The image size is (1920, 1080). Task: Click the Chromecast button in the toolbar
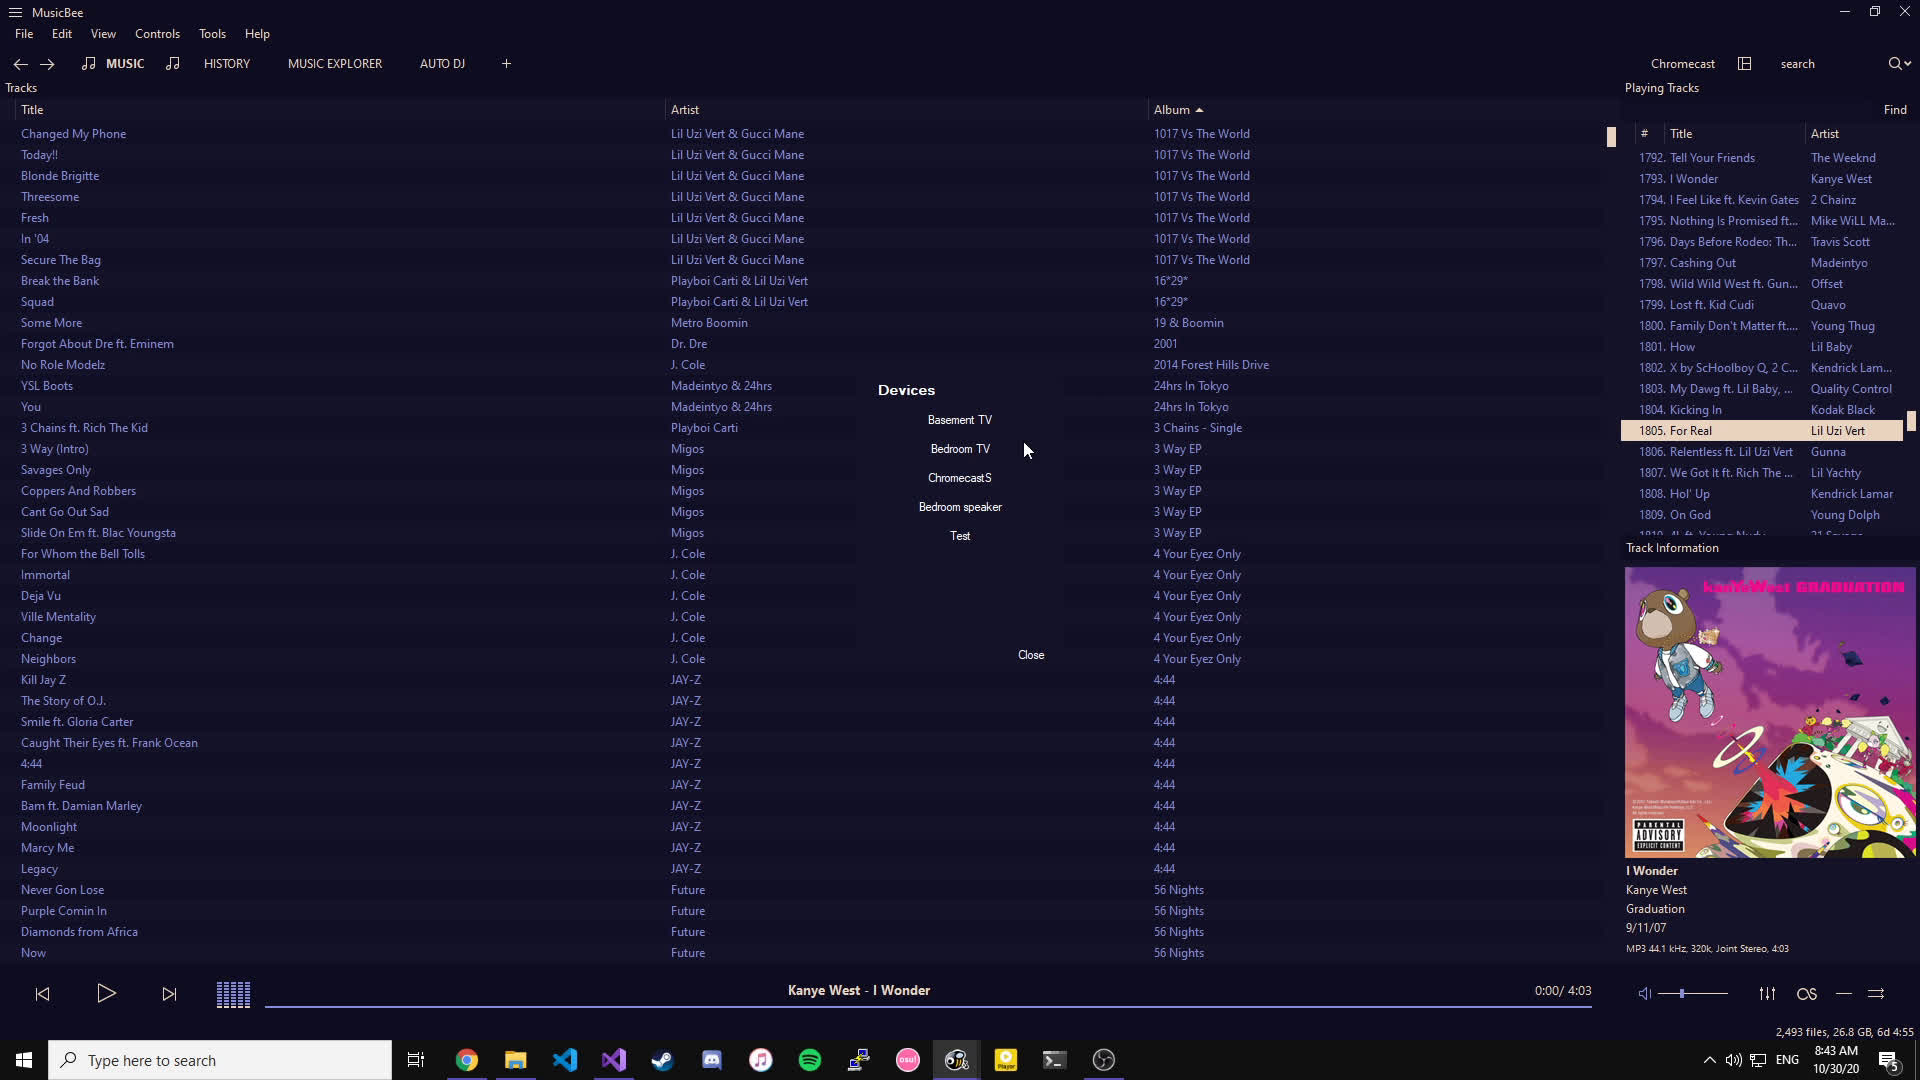pyautogui.click(x=1682, y=64)
